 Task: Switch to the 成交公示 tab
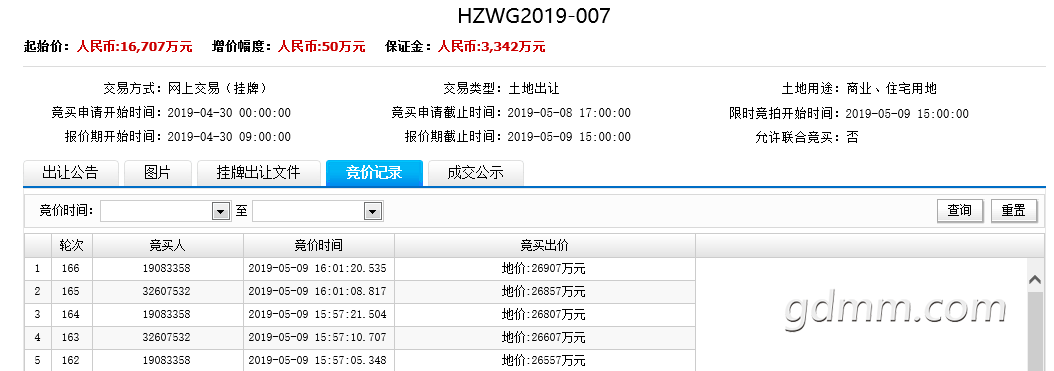coord(475,173)
